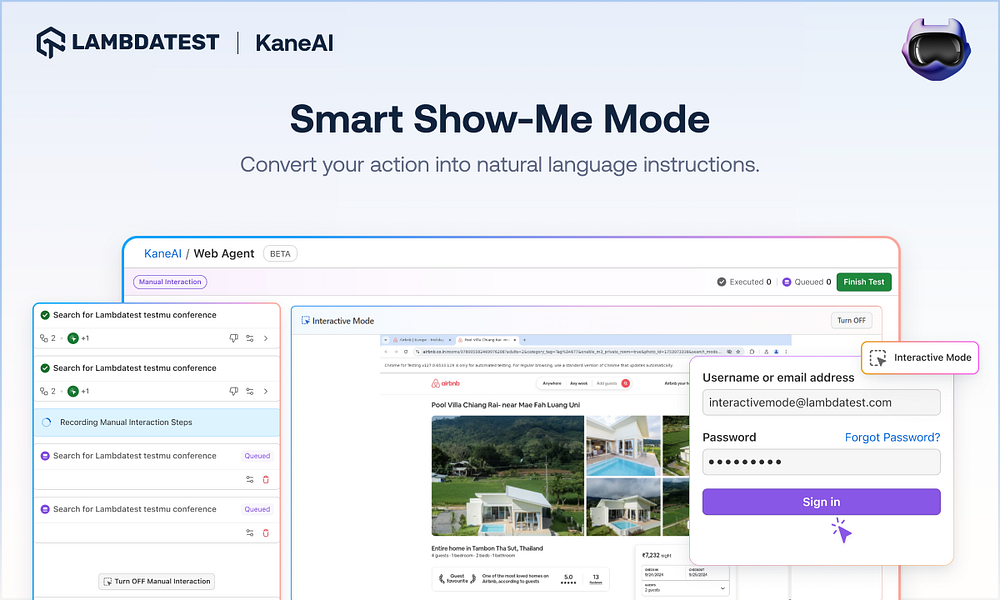The height and width of the screenshot is (600, 1000).
Task: Select the Recording Manual Interaction Steps row
Action: click(157, 422)
